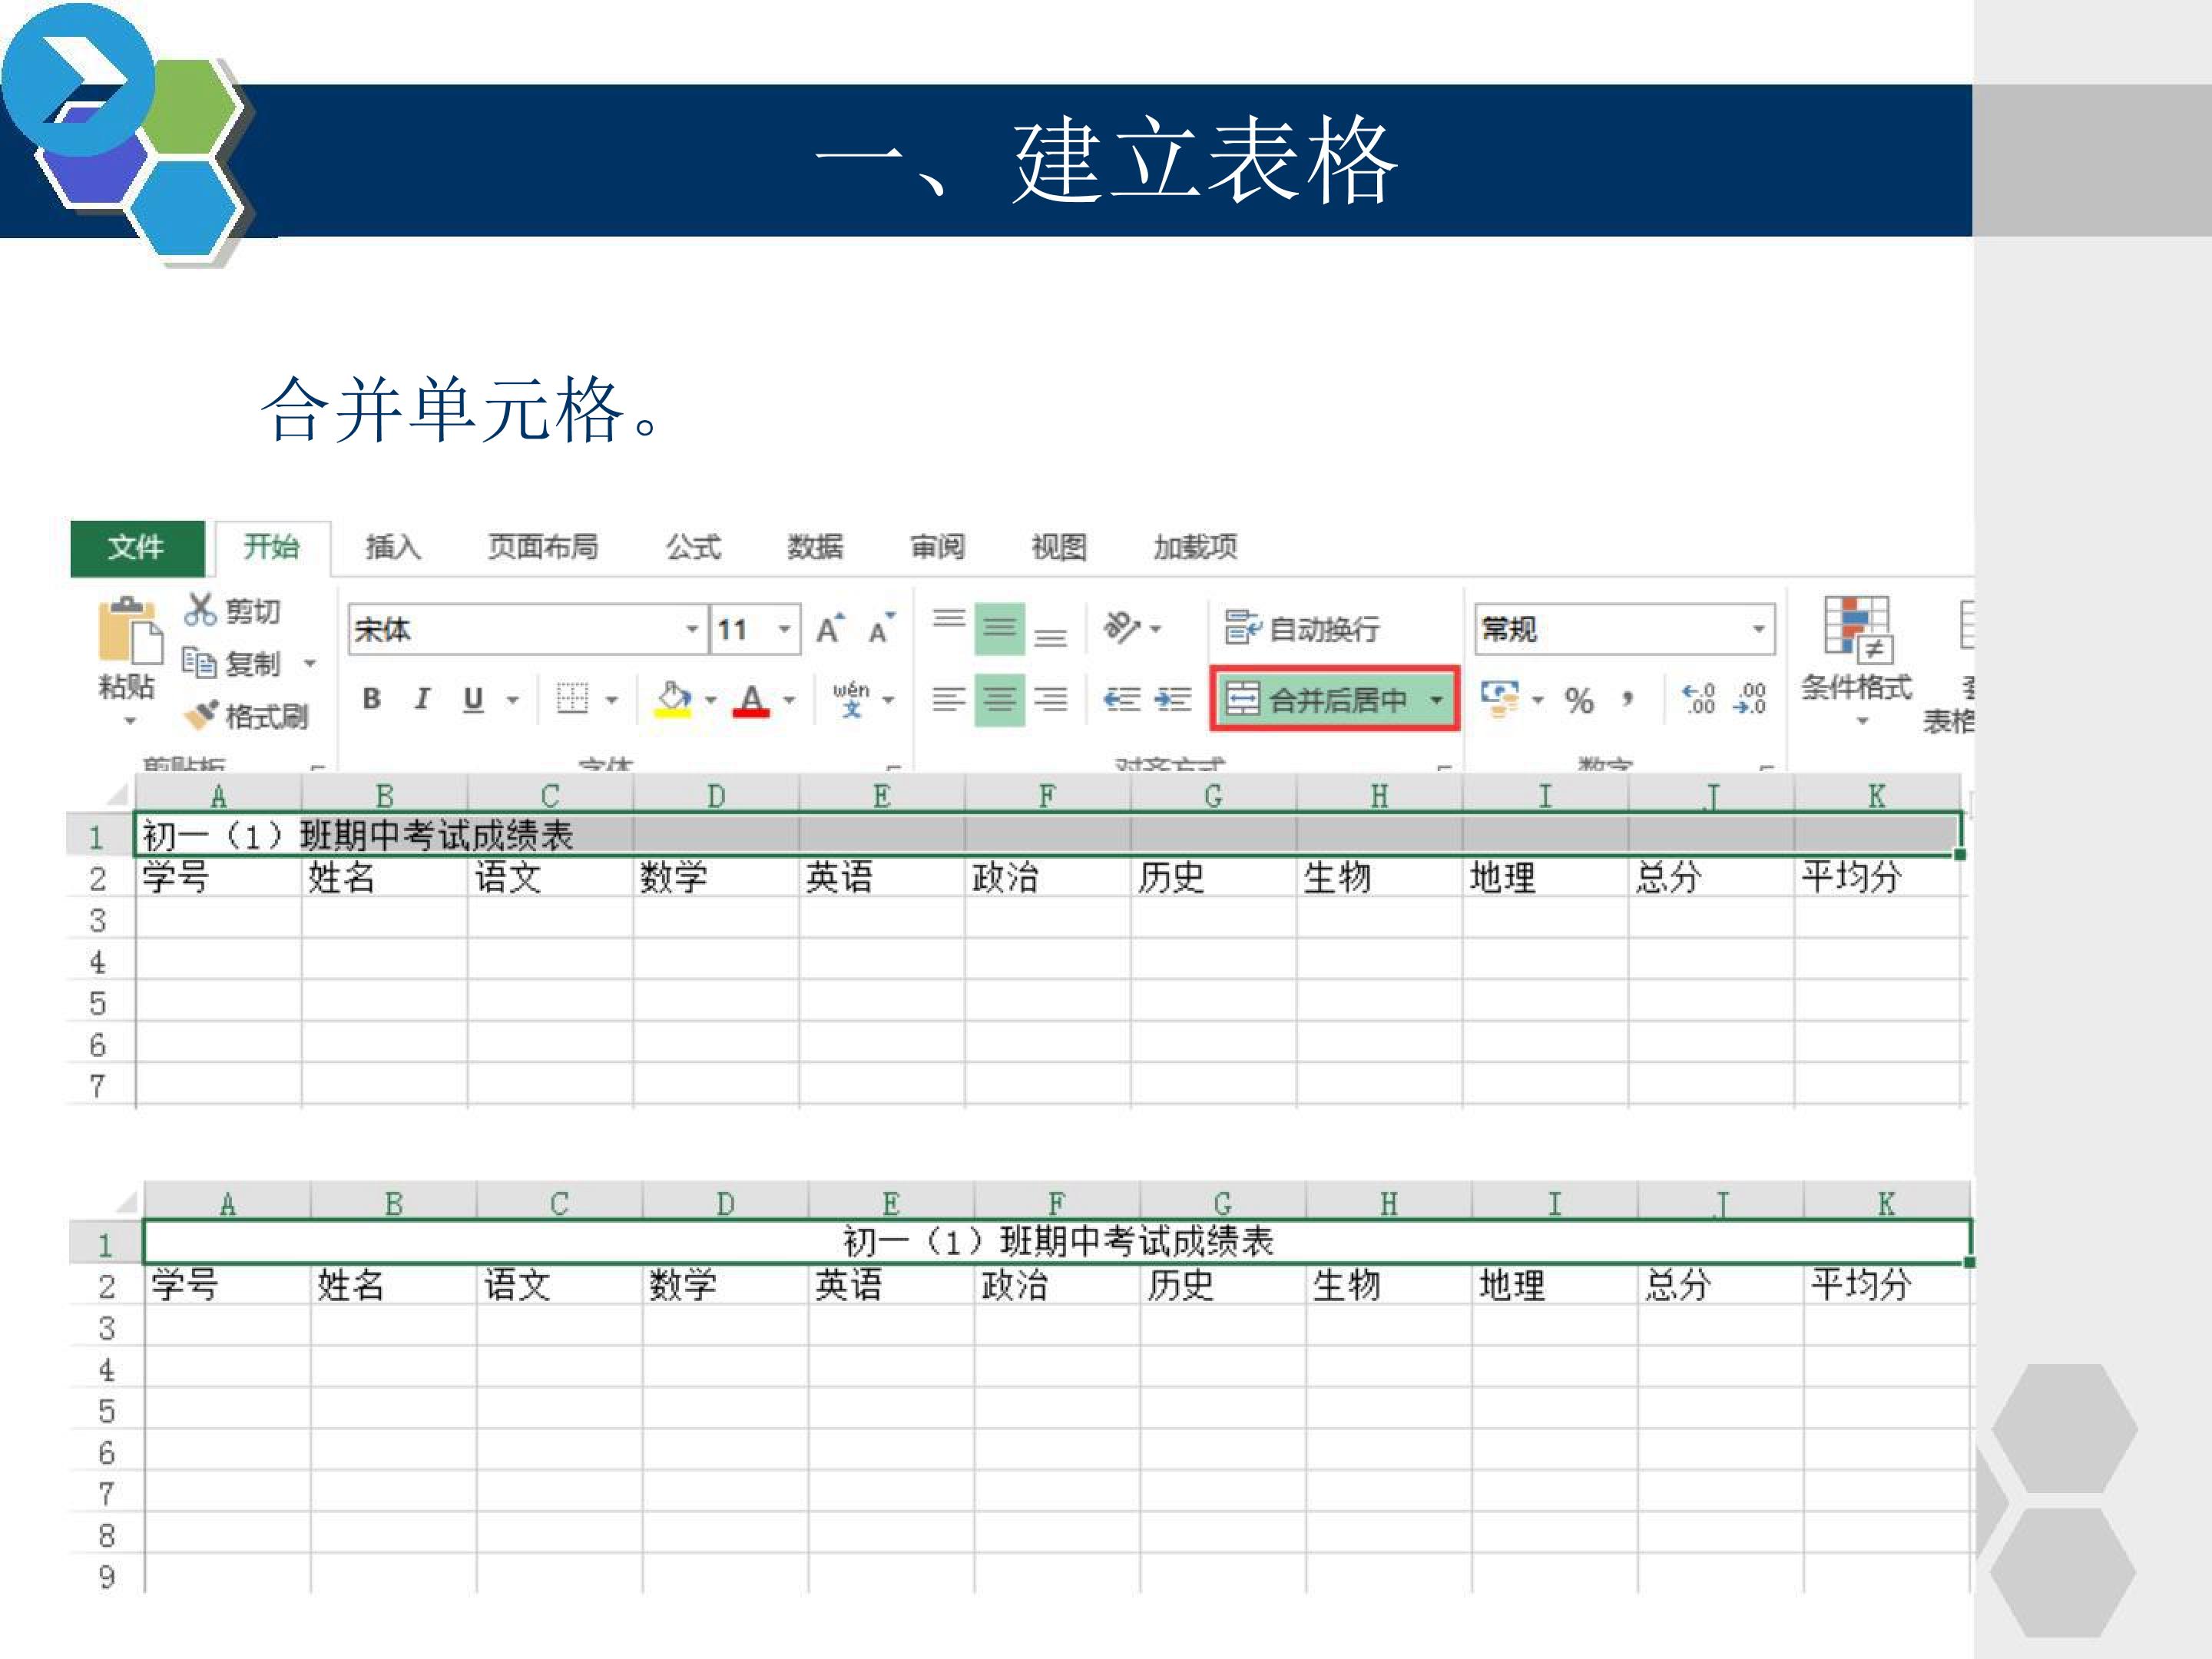
Task: Toggle middle vertical alignment
Action: click(x=999, y=628)
